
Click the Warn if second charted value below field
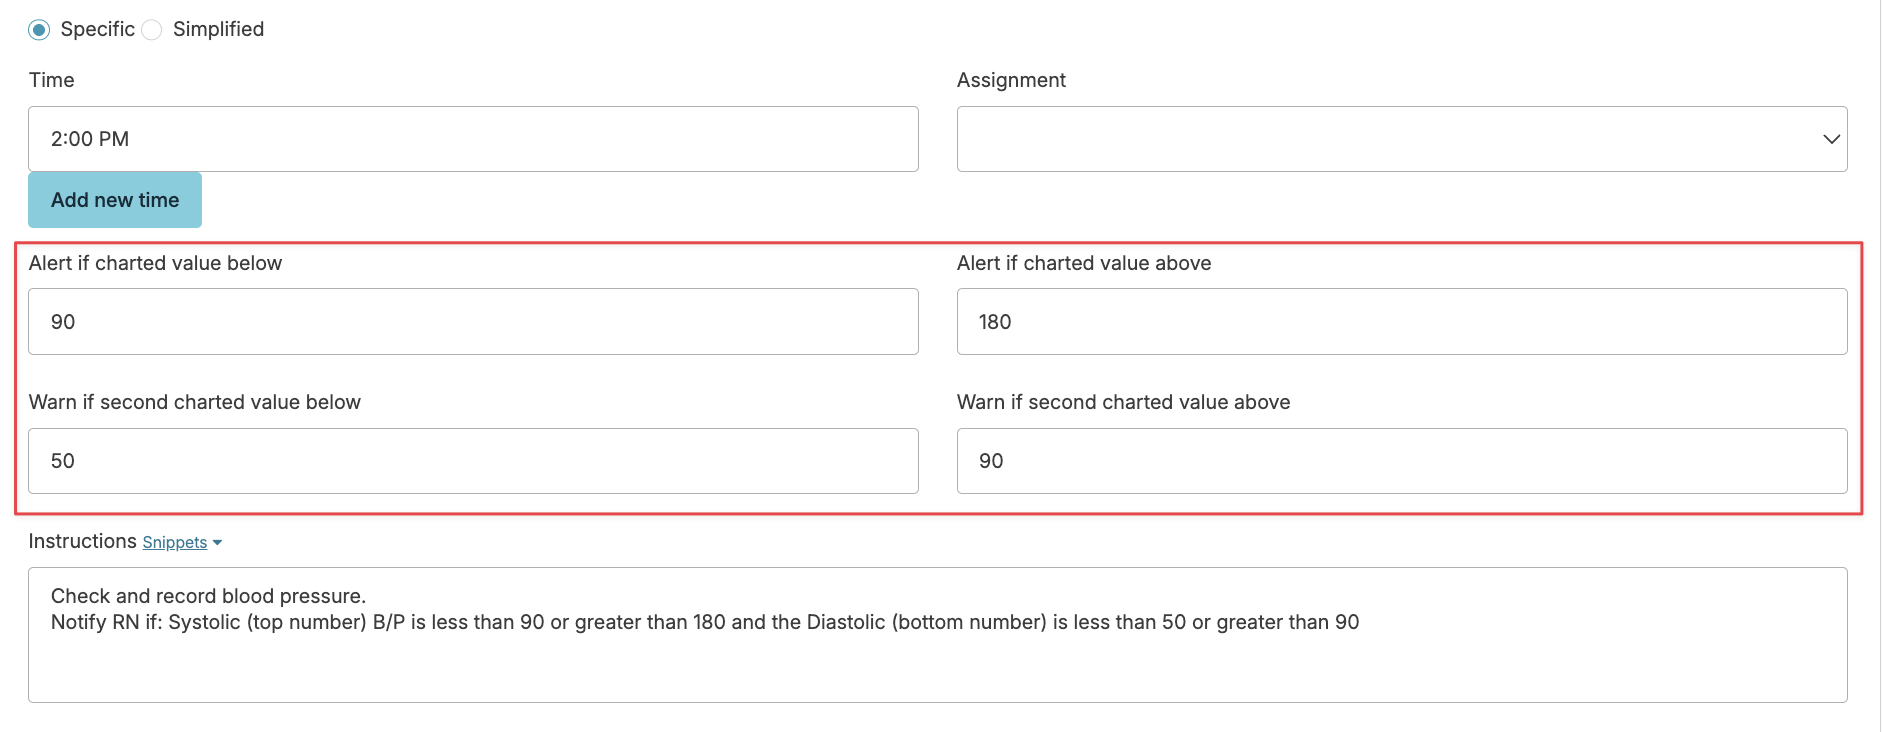tap(473, 461)
